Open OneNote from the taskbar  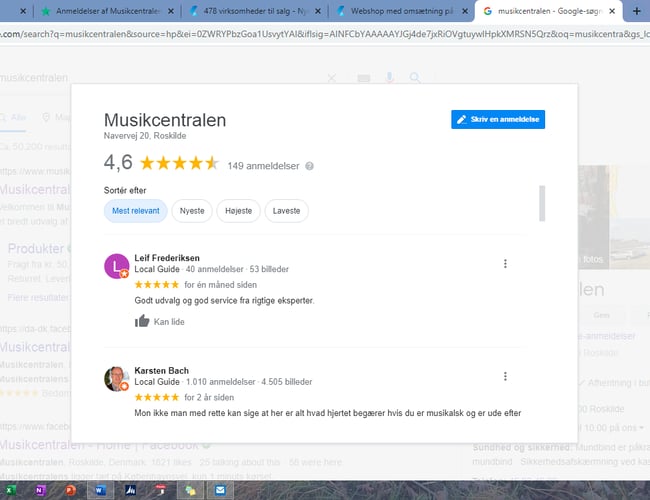tap(39, 490)
